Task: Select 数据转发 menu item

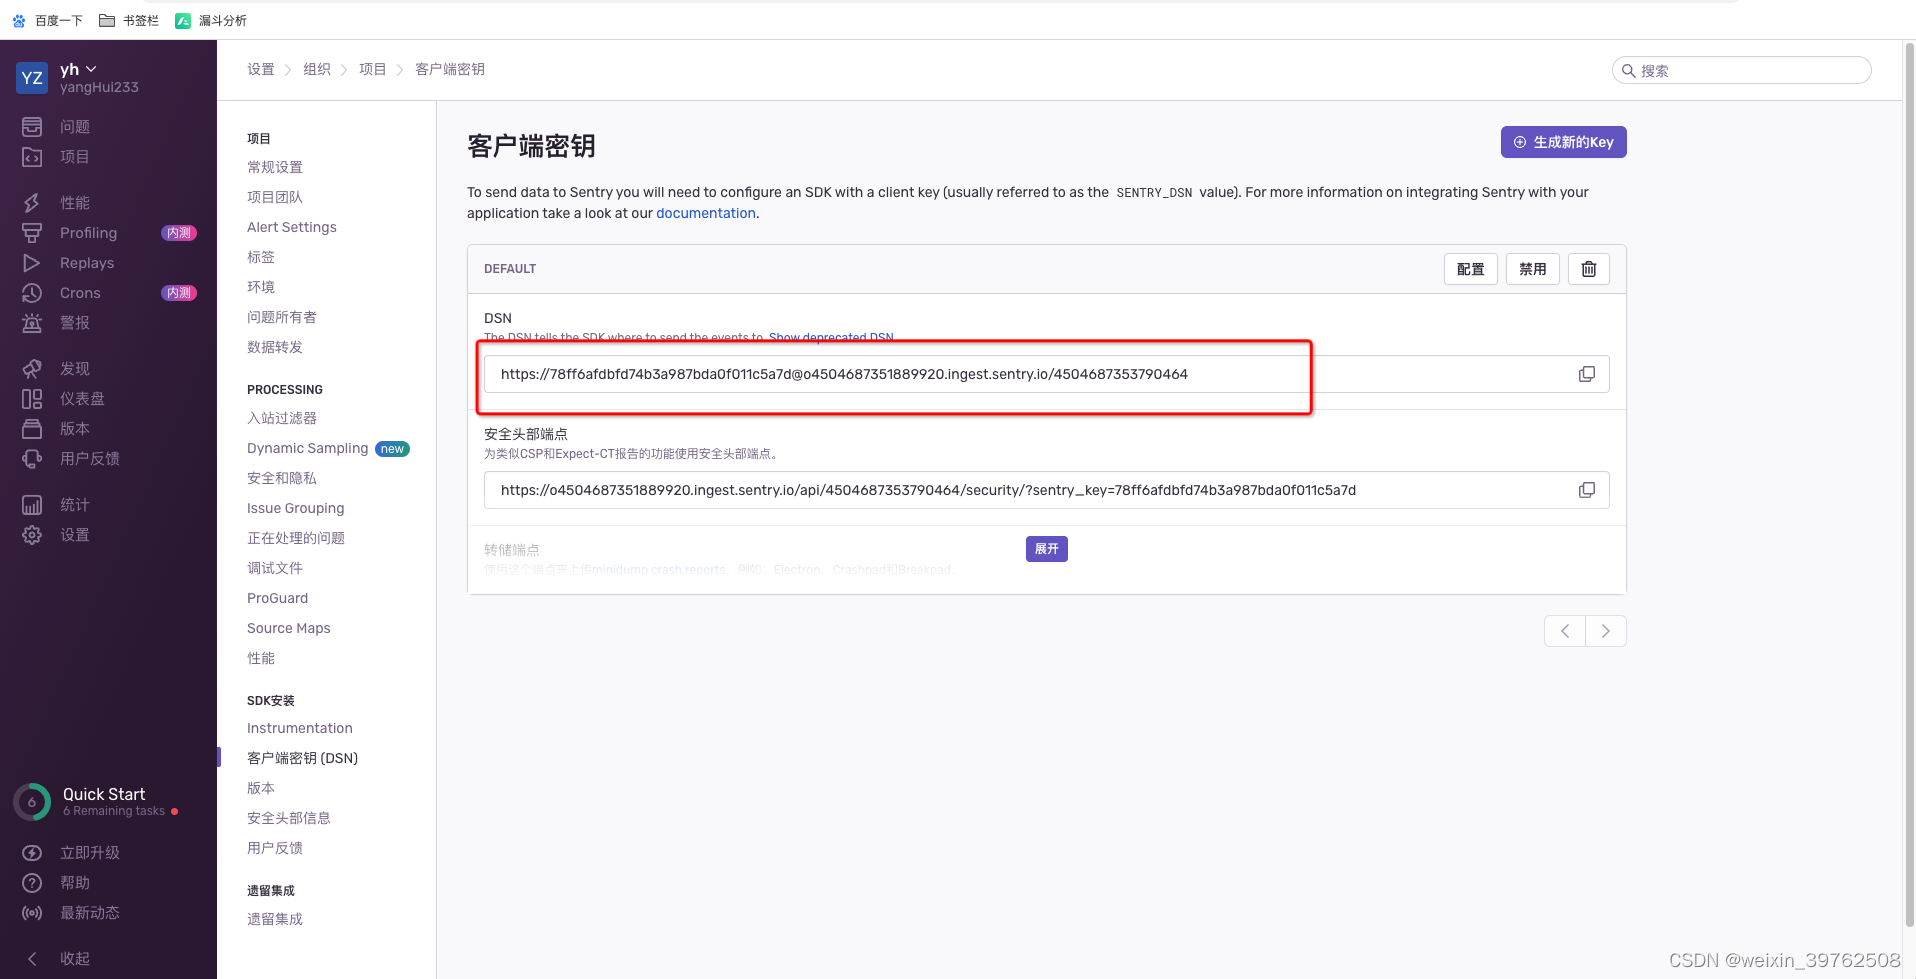Action: coord(275,347)
